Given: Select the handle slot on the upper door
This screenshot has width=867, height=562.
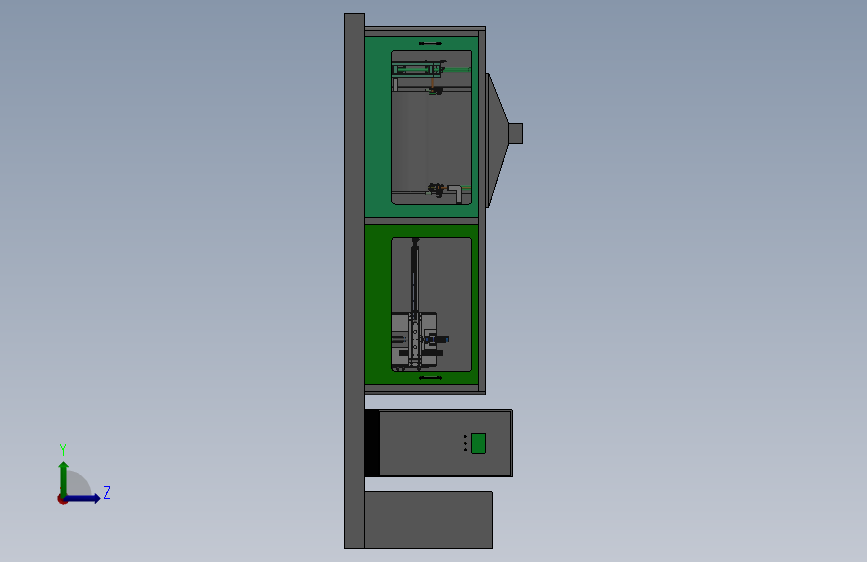Looking at the screenshot, I should click(430, 43).
